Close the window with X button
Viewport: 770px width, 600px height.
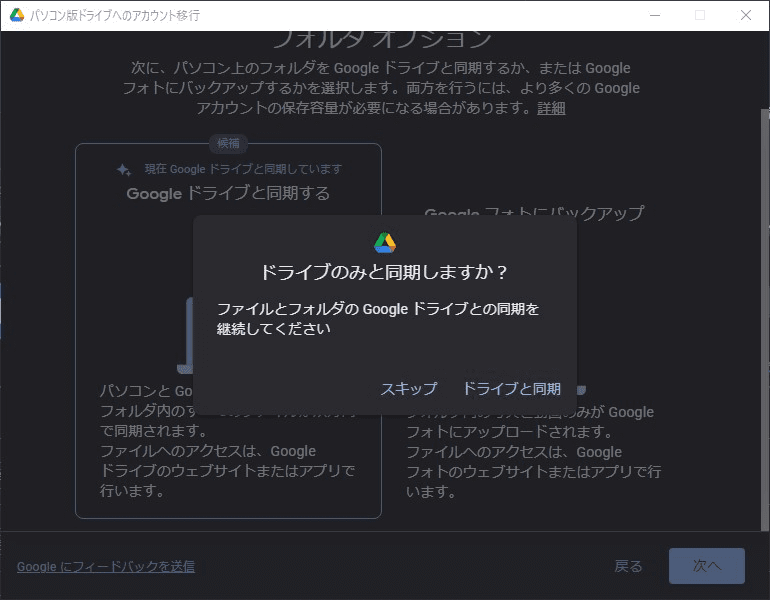point(745,15)
